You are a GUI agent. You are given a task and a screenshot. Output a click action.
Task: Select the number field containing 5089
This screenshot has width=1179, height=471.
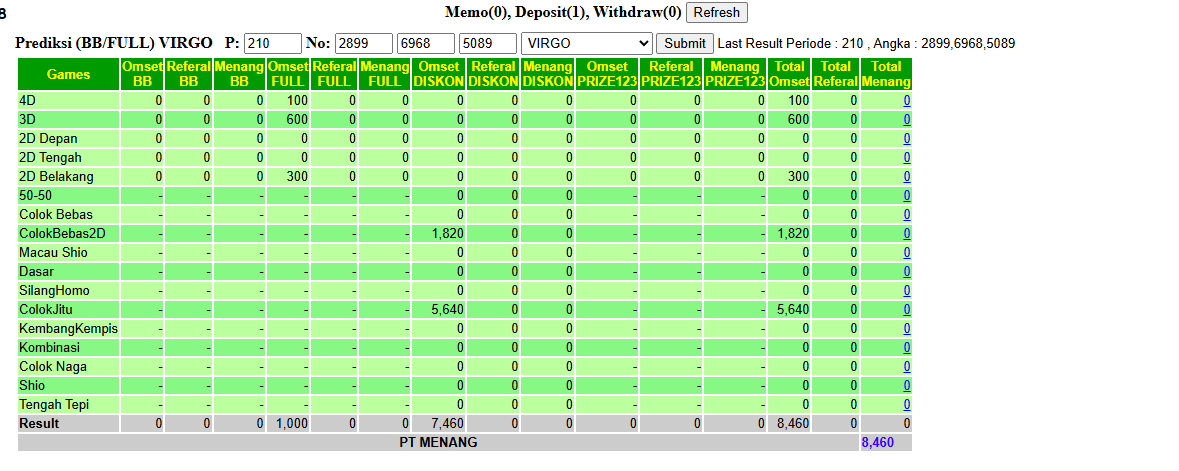click(x=488, y=44)
